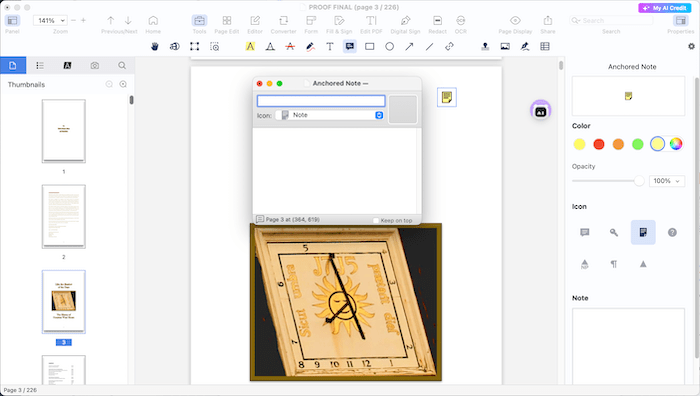Select the Image insert tool
Image resolution: width=700 pixels, height=396 pixels.
(505, 46)
